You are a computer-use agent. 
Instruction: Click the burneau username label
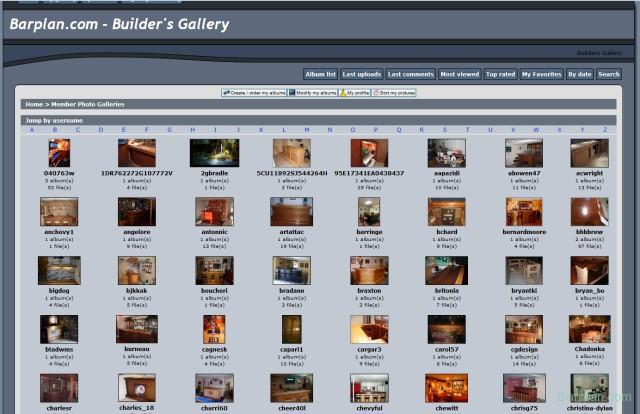pyautogui.click(x=137, y=349)
